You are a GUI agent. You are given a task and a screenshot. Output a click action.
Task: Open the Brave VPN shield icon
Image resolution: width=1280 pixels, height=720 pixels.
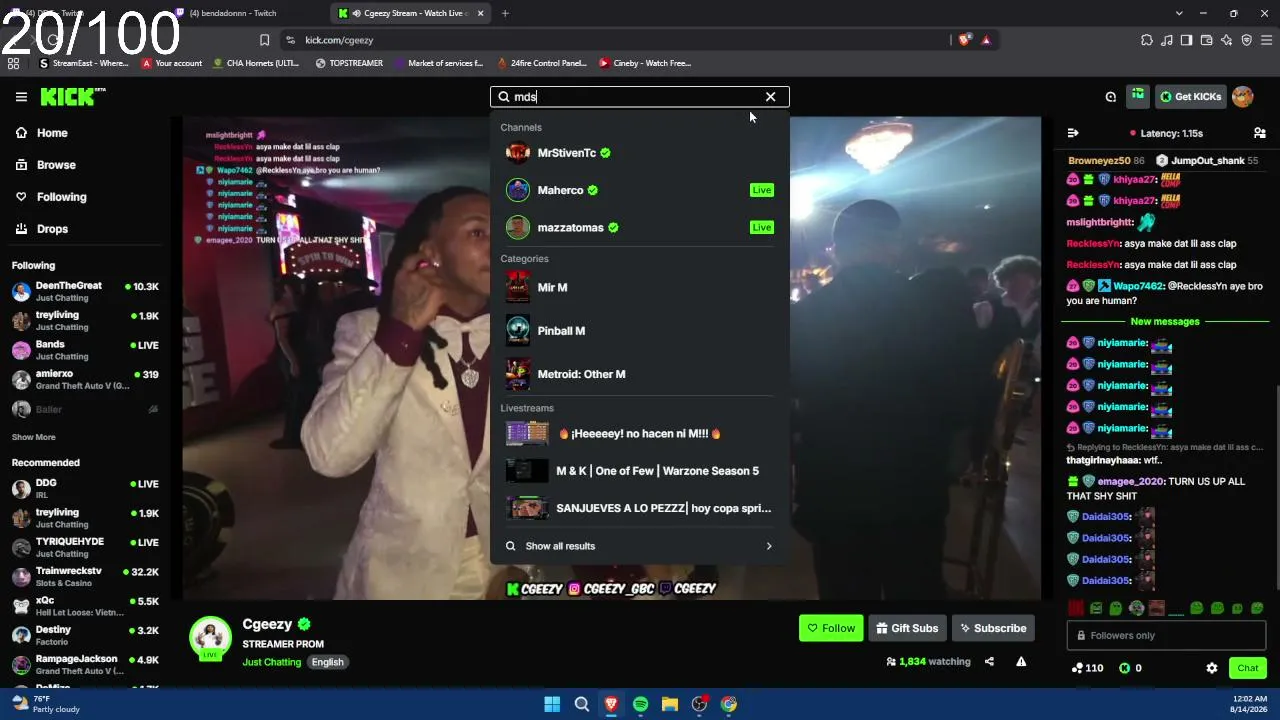pyautogui.click(x=1246, y=40)
